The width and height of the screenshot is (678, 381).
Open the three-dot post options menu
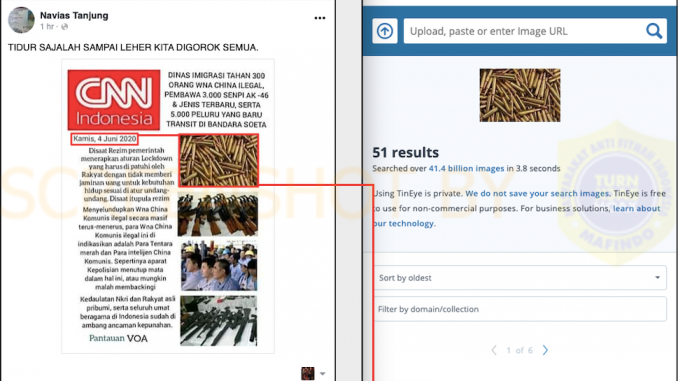tap(320, 18)
